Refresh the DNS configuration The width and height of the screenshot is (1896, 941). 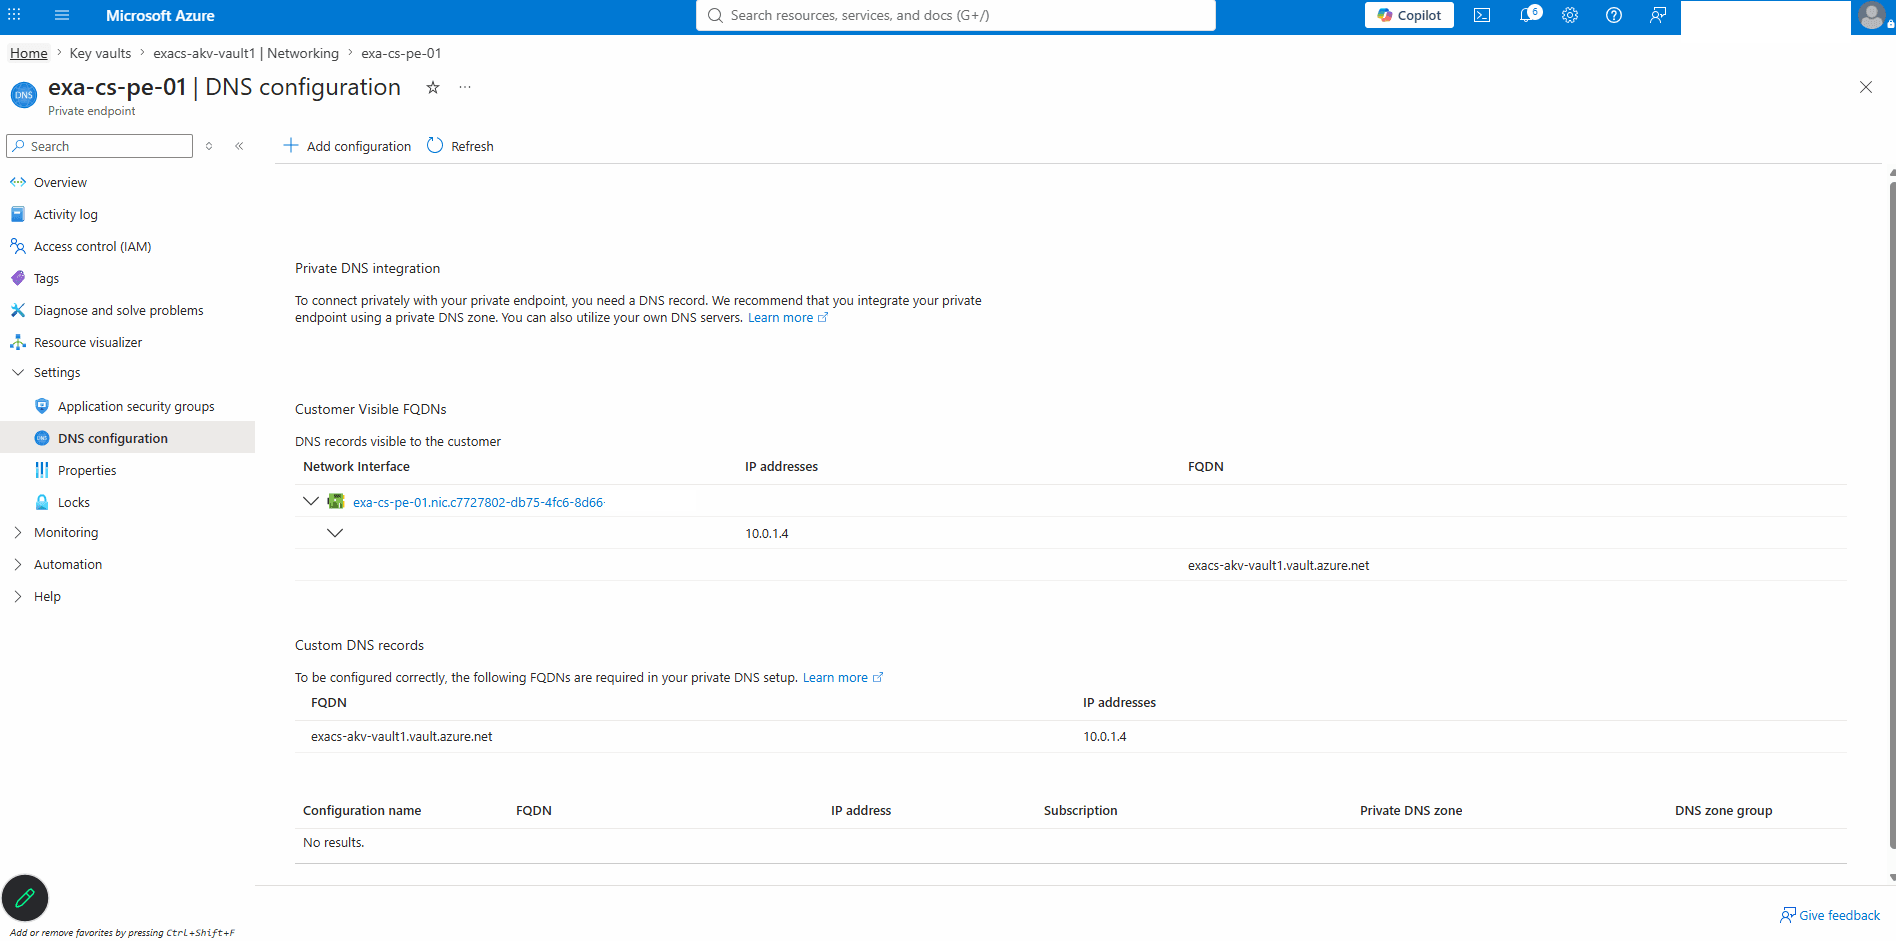[x=460, y=146]
